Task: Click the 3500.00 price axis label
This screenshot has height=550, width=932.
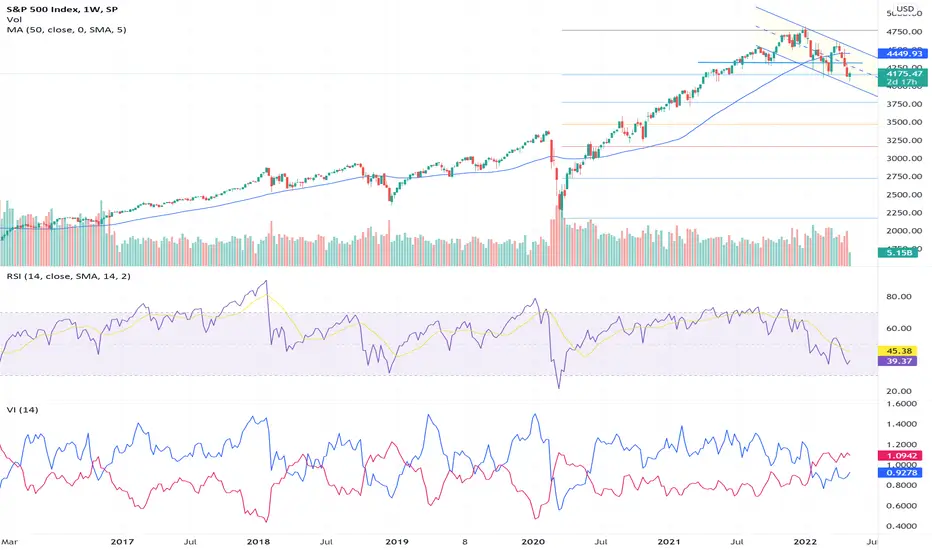Action: (904, 122)
